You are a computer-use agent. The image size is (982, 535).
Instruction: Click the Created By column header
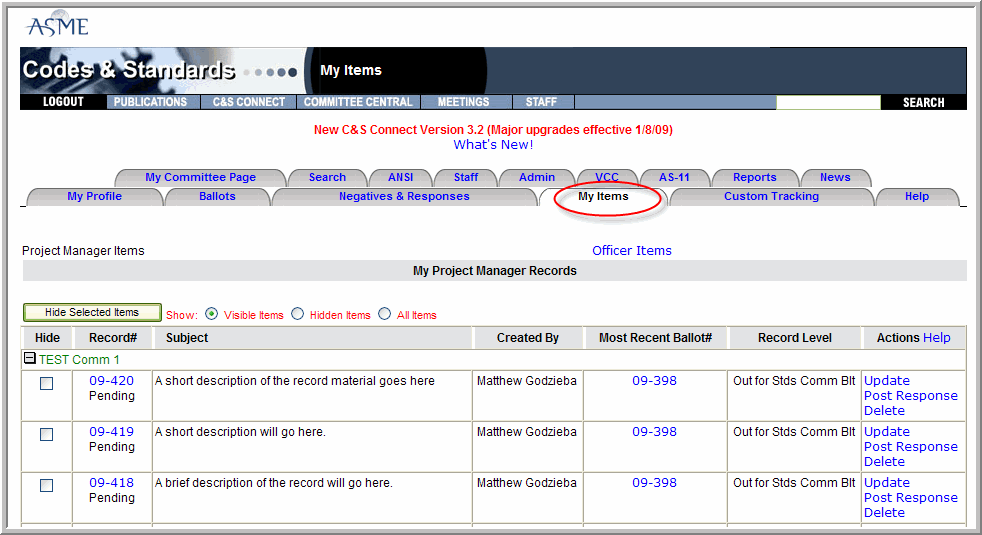527,338
